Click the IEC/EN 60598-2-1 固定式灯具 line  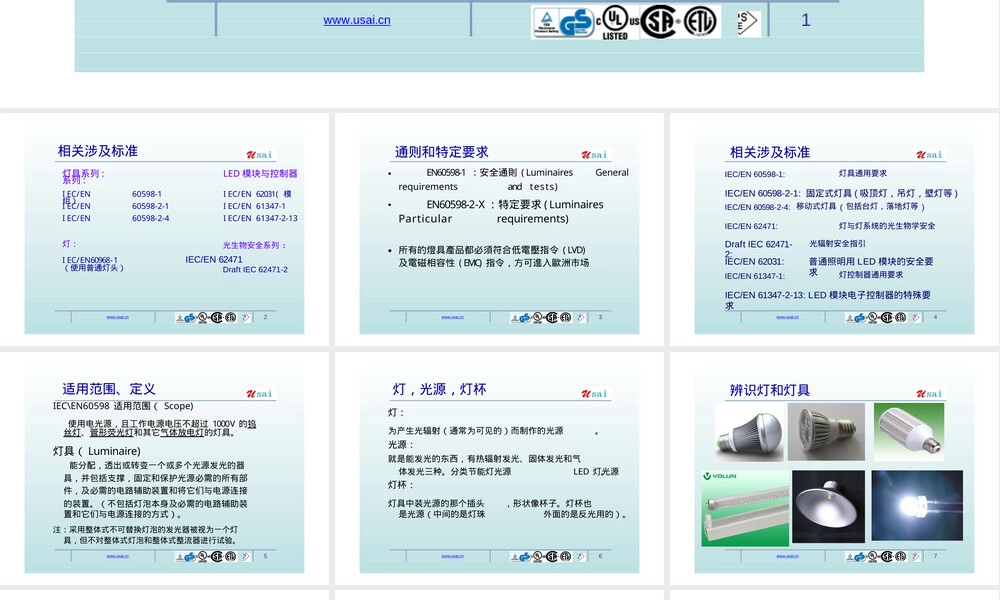[x=841, y=193]
